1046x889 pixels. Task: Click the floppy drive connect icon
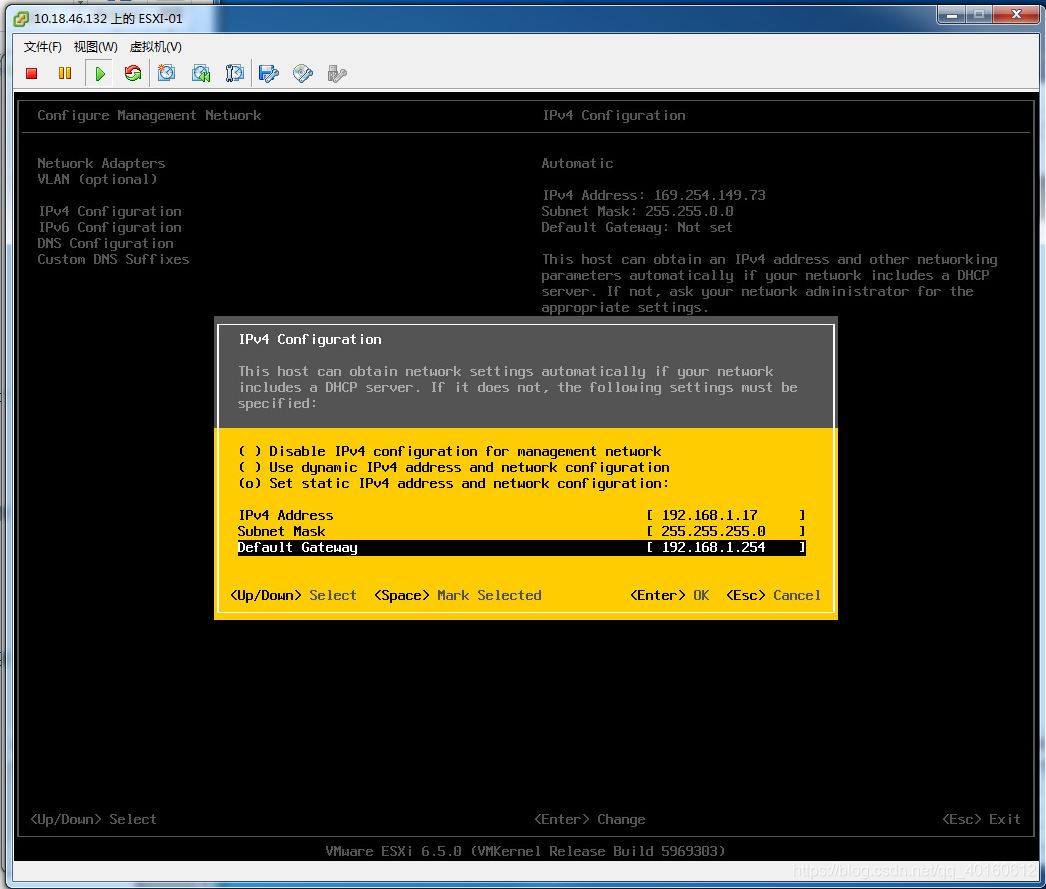(269, 73)
